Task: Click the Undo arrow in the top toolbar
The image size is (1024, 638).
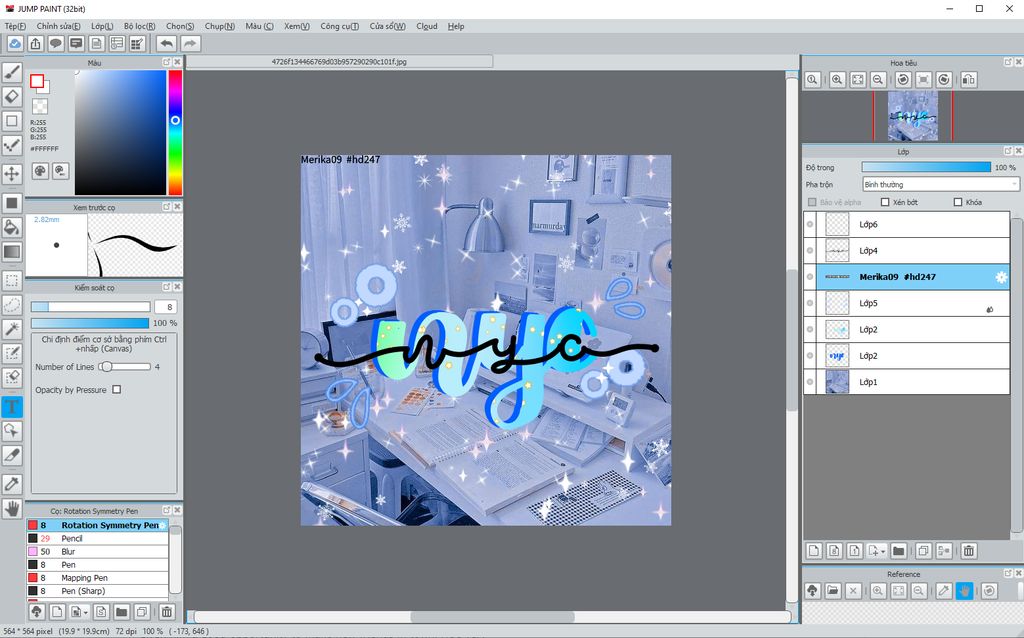Action: (x=166, y=43)
